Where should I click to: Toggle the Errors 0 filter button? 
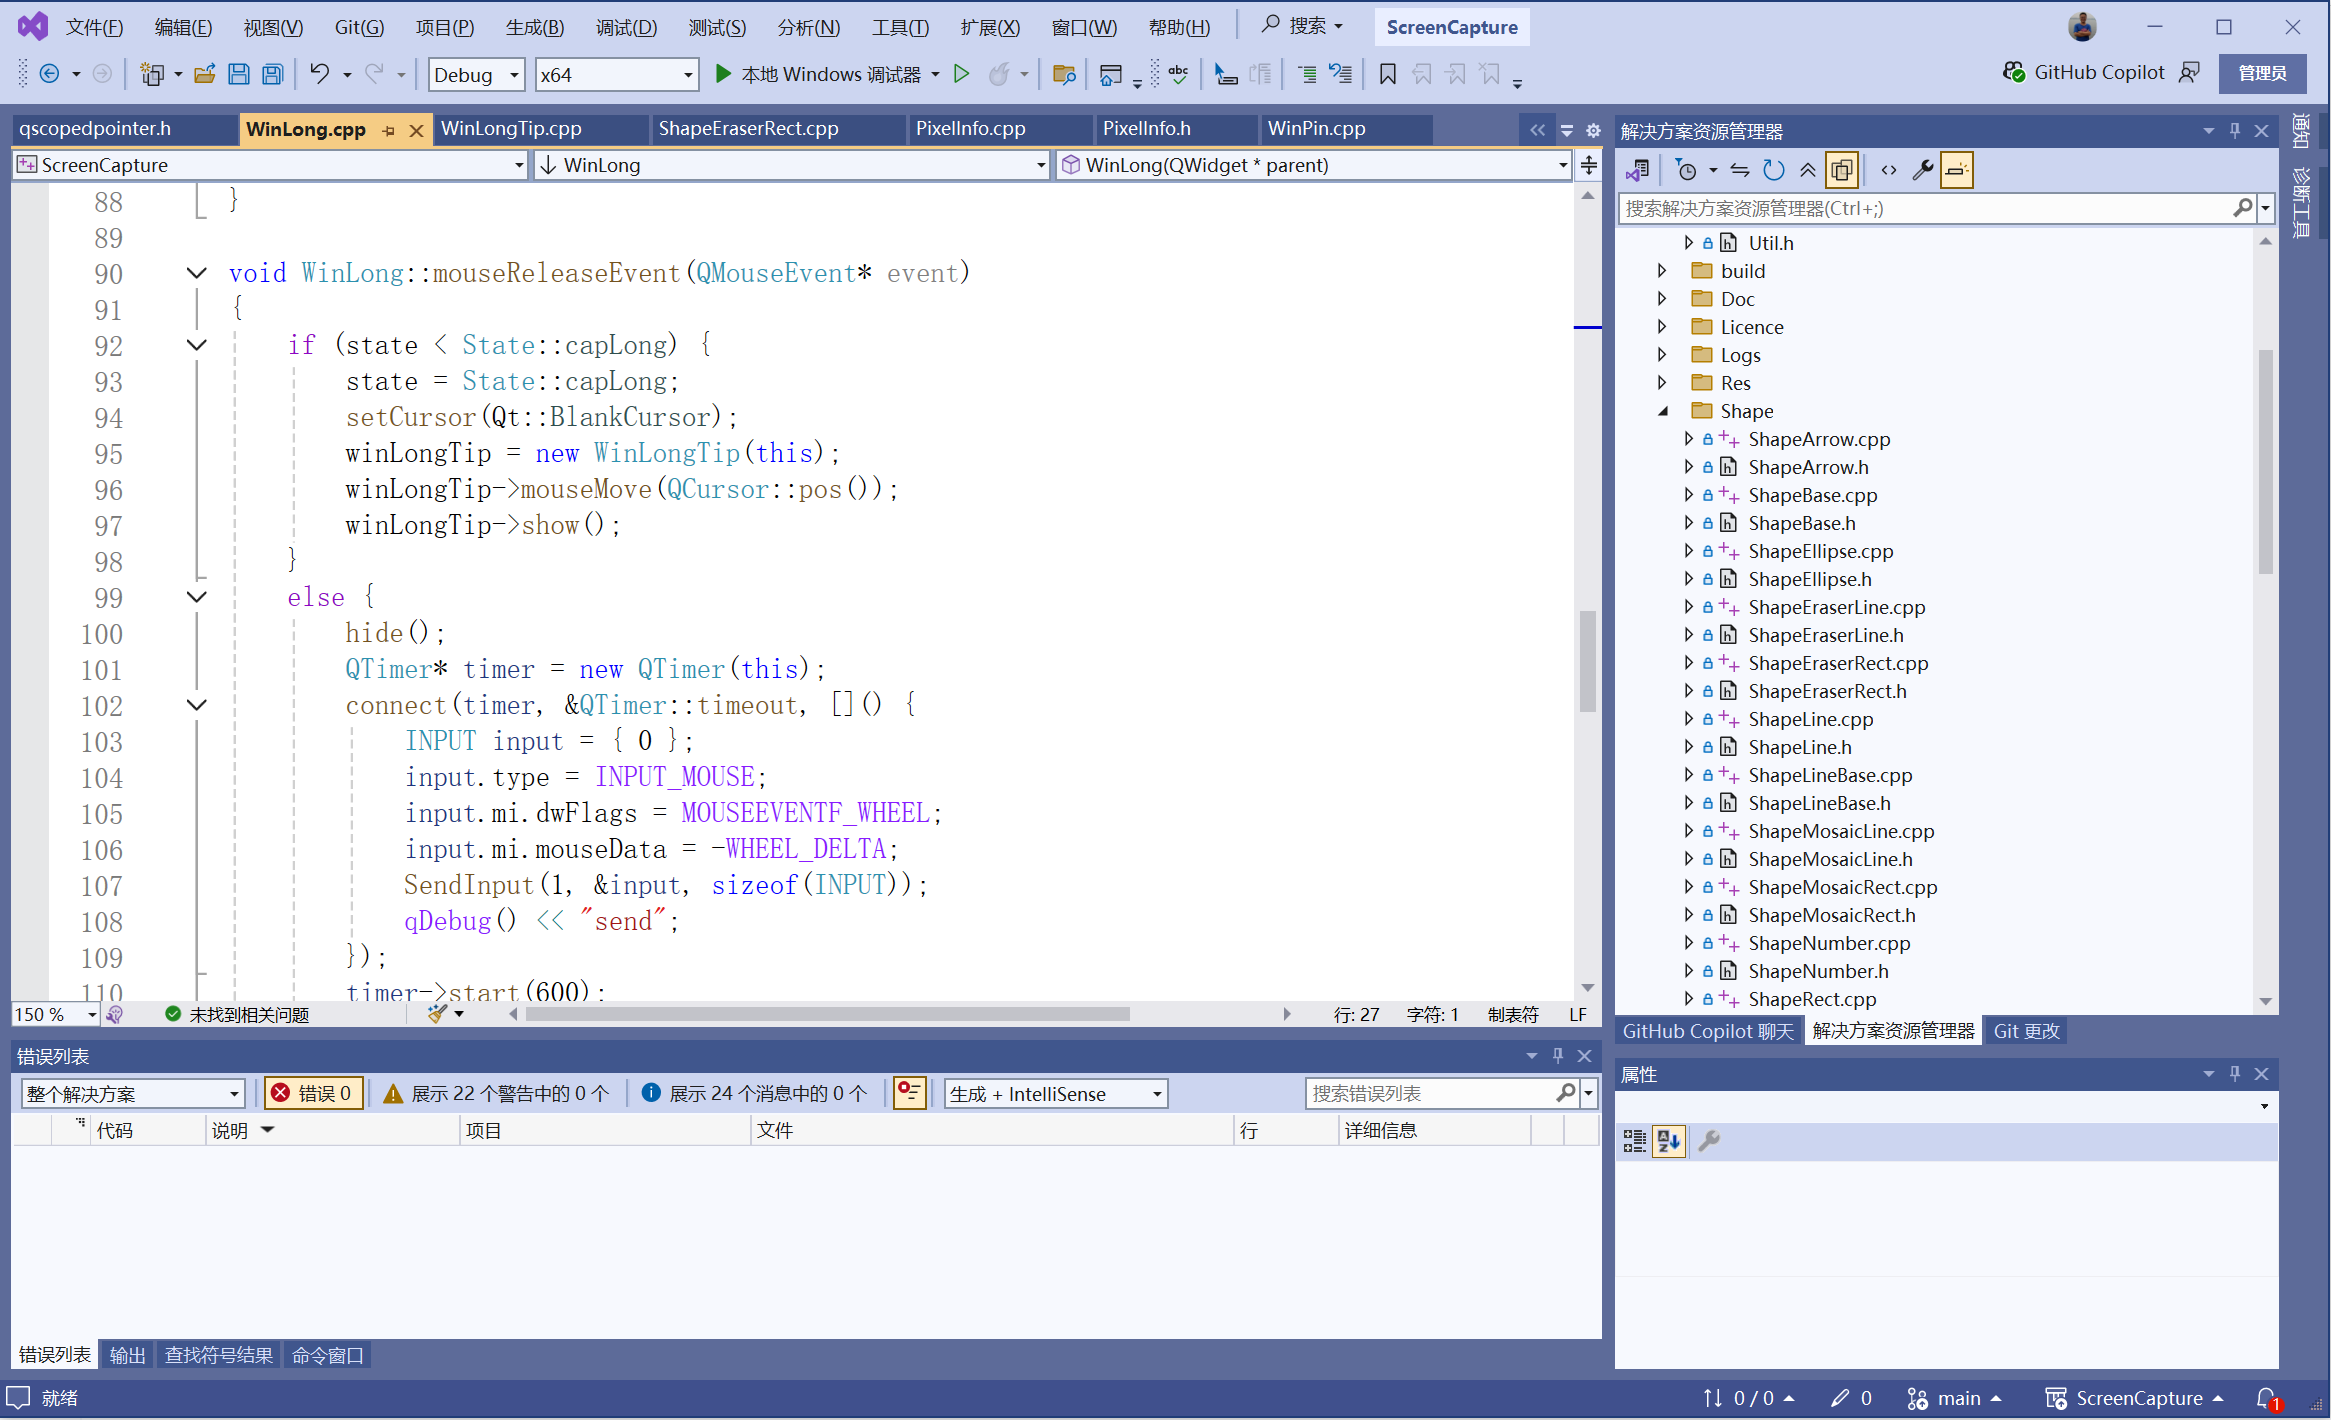coord(312,1093)
